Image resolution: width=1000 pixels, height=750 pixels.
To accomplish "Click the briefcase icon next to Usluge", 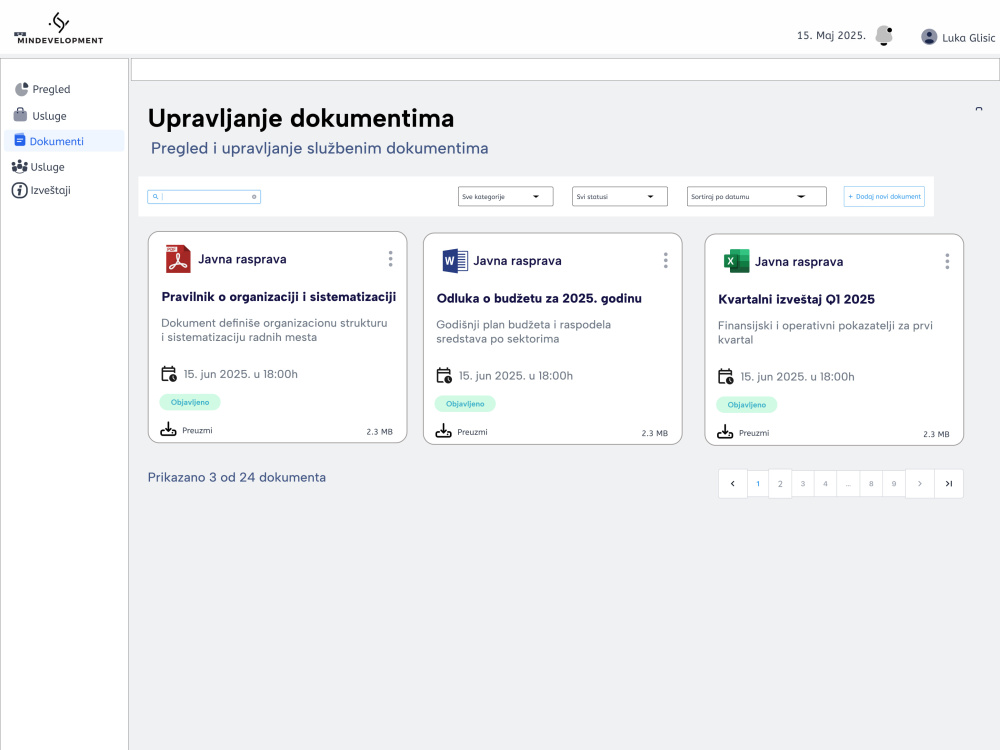I will (x=20, y=115).
